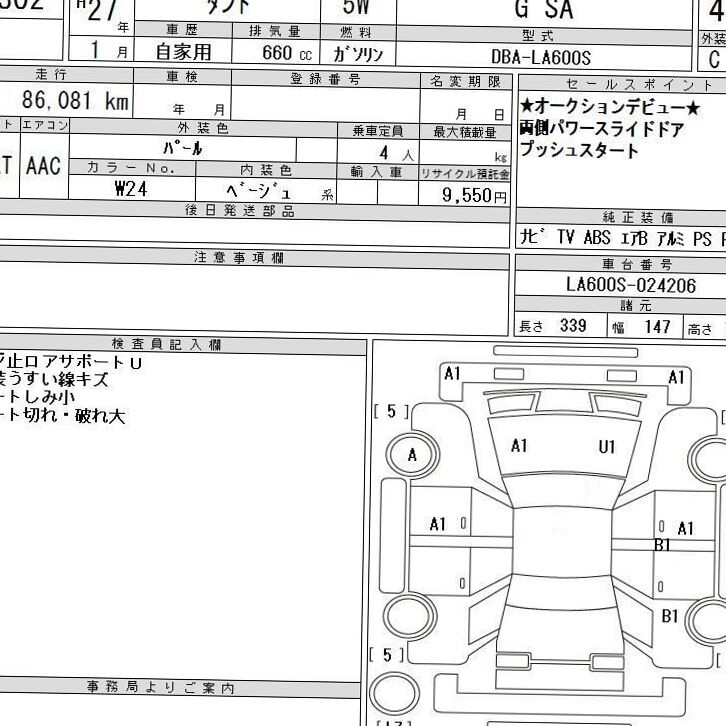Select the 事務局よりご案内 section header

[x=160, y=687]
